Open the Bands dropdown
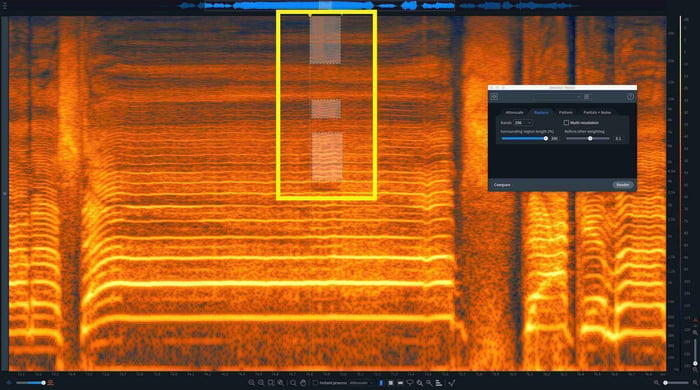700x390 pixels. [523, 123]
